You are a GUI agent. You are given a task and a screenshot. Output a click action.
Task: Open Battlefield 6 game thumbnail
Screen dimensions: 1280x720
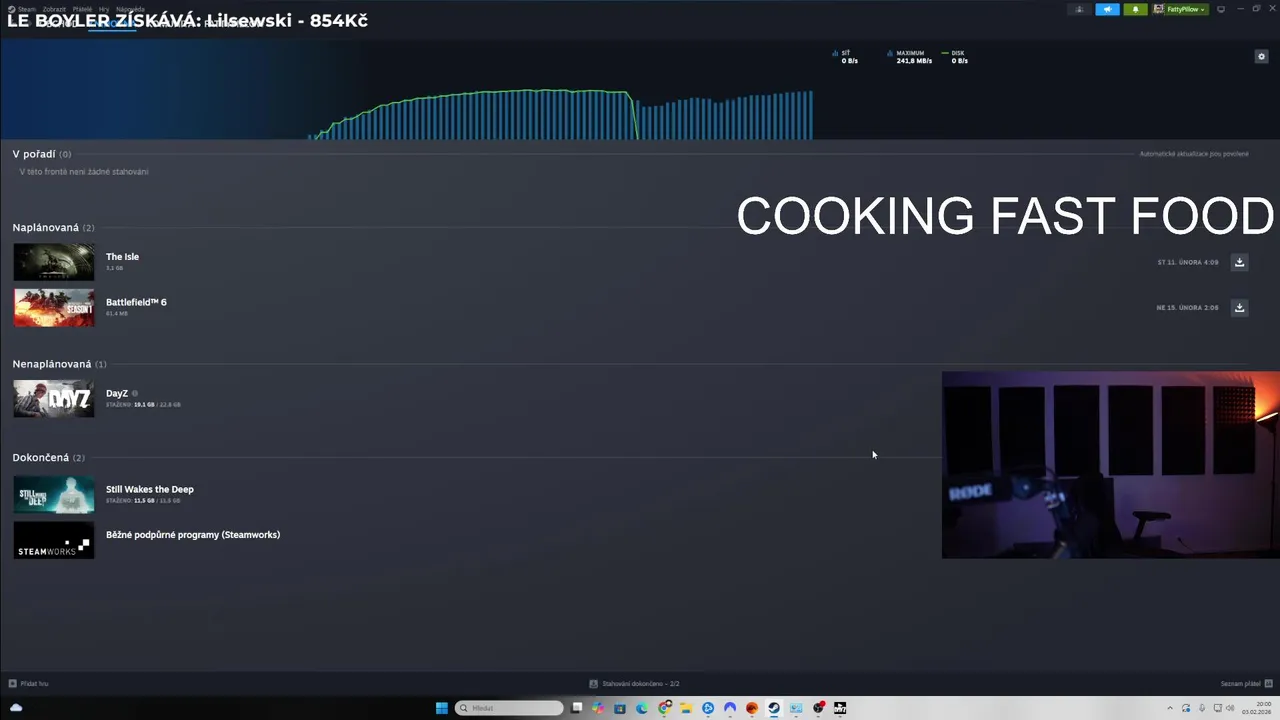[x=54, y=307]
